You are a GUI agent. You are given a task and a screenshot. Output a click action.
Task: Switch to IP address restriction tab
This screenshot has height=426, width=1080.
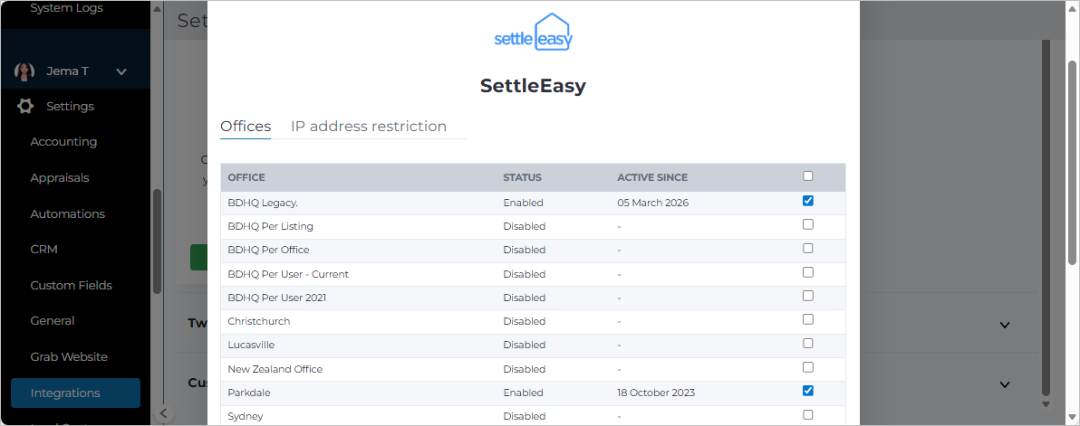[368, 126]
